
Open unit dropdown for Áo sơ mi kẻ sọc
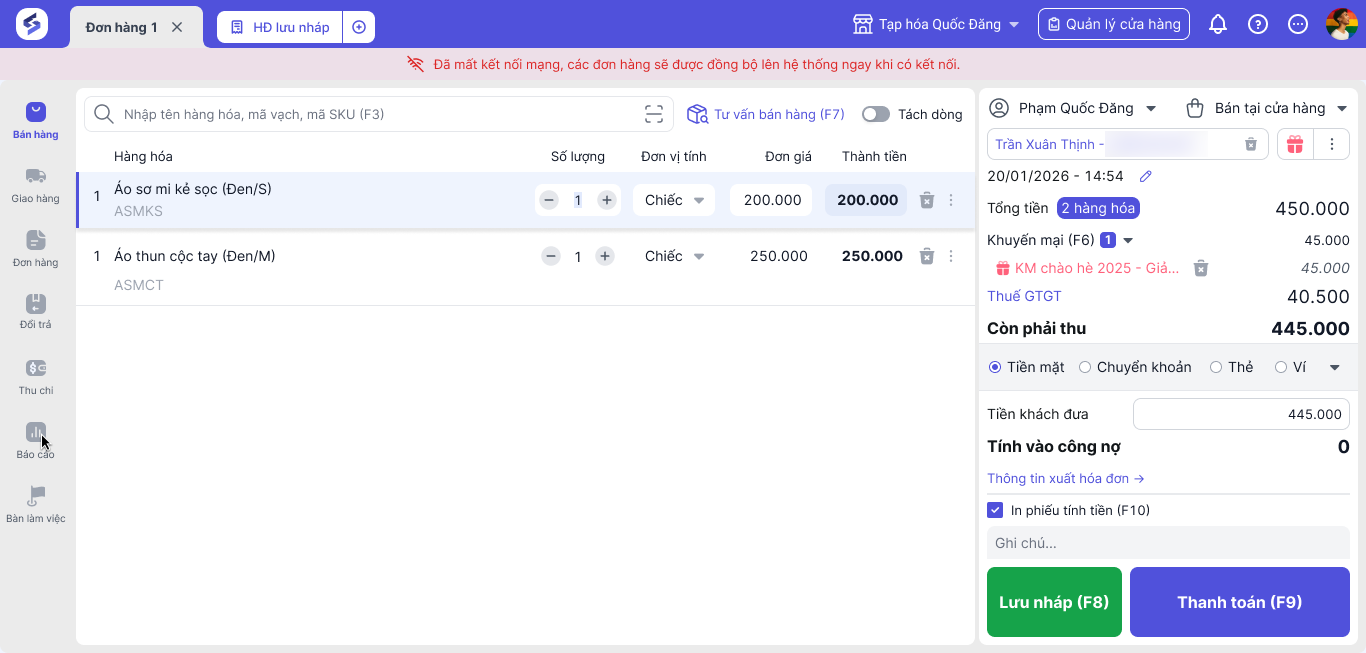pos(674,200)
